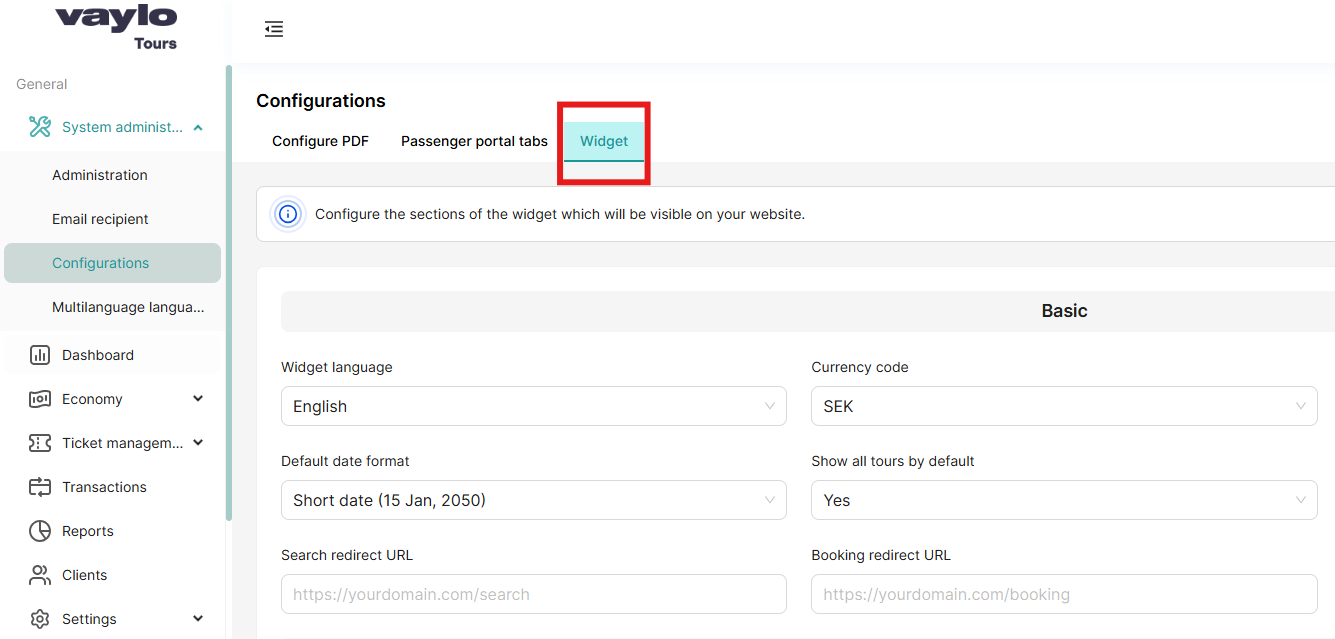Click the Economy banknote icon
Screen dimensions: 1335x639
(x=40, y=398)
